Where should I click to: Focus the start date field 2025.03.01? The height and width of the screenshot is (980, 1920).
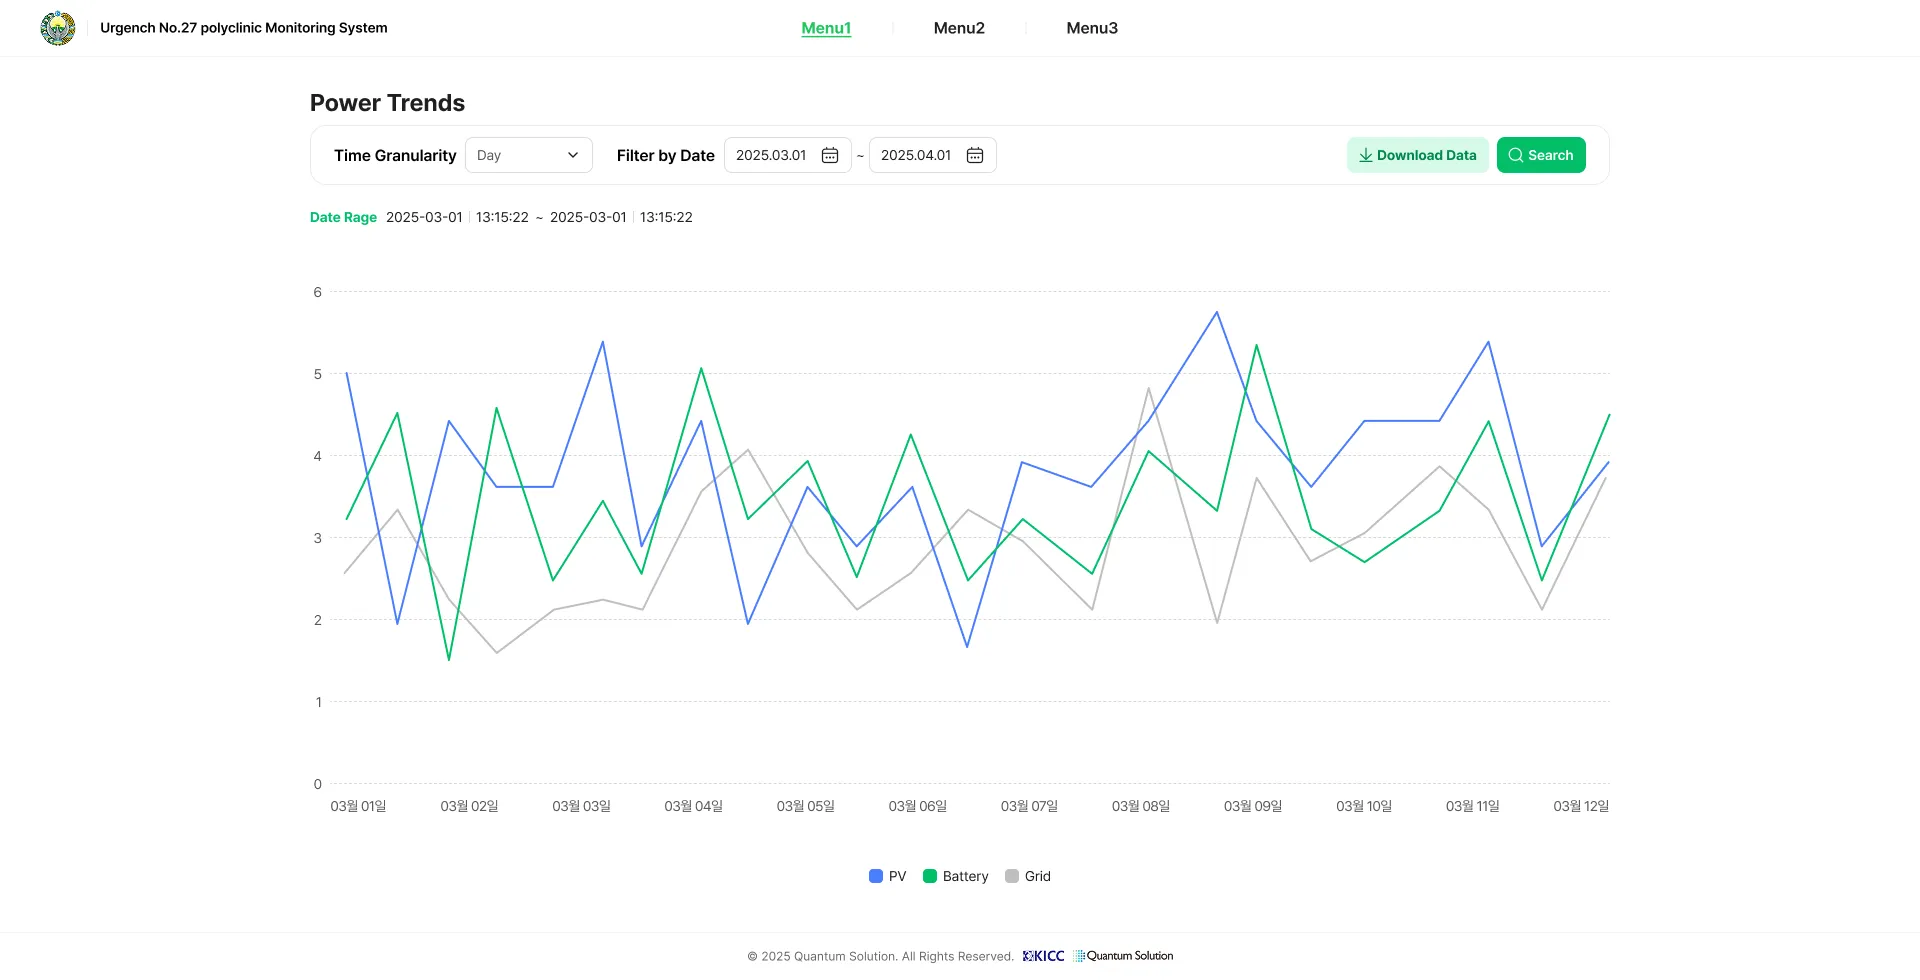[788, 155]
